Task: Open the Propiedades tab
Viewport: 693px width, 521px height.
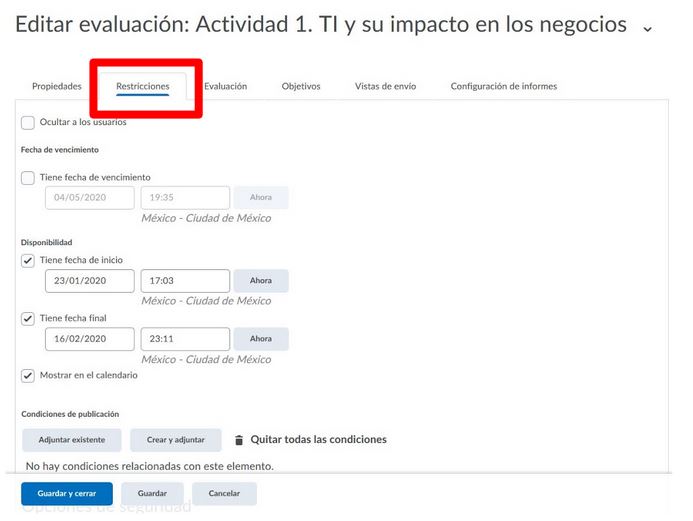Action: (57, 87)
